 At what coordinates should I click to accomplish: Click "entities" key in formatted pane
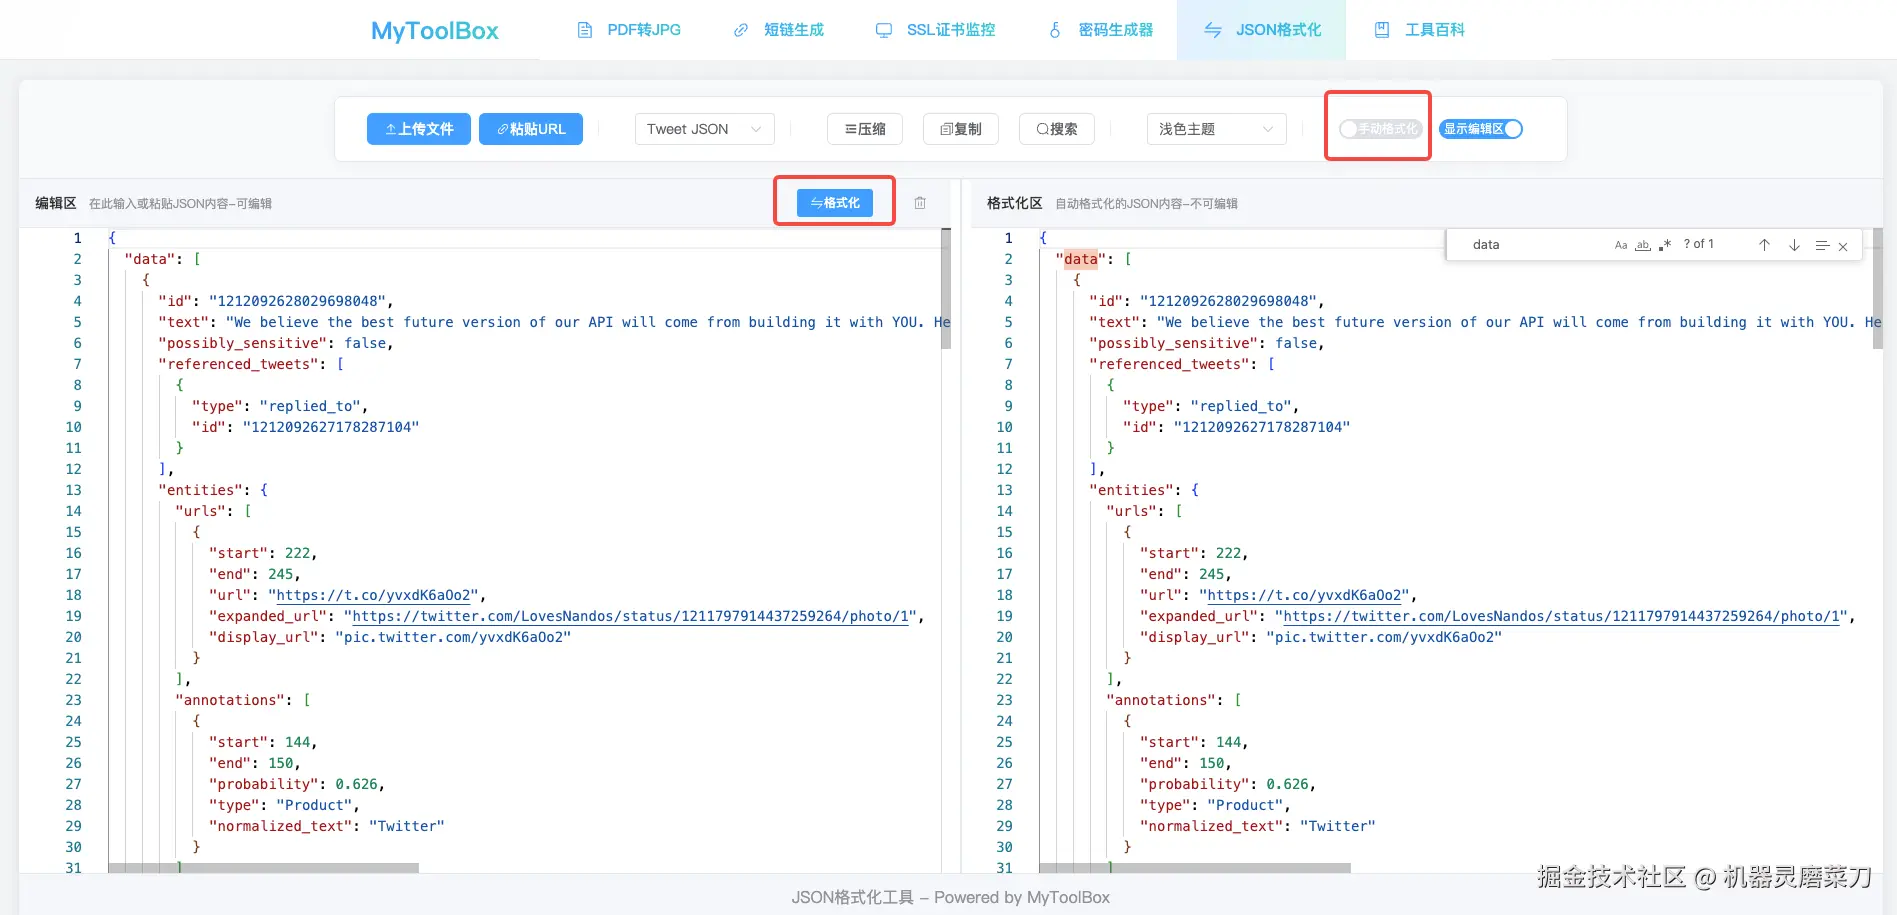1132,490
